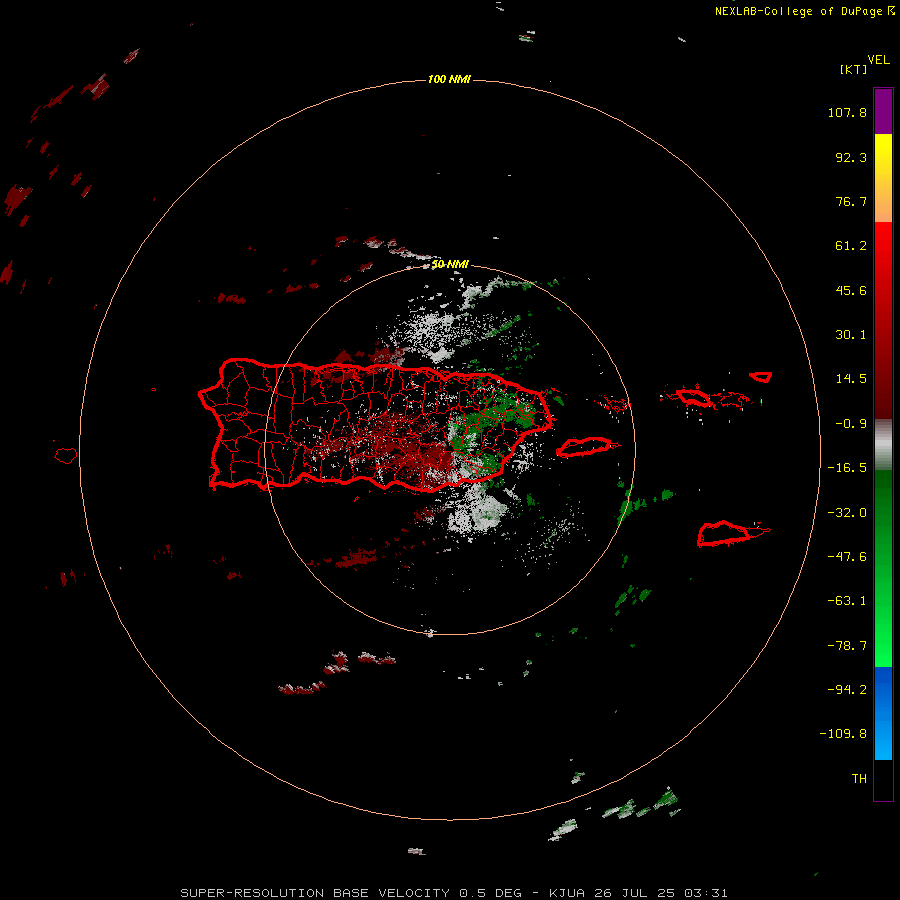Click the blue color bar segment

coord(883,713)
